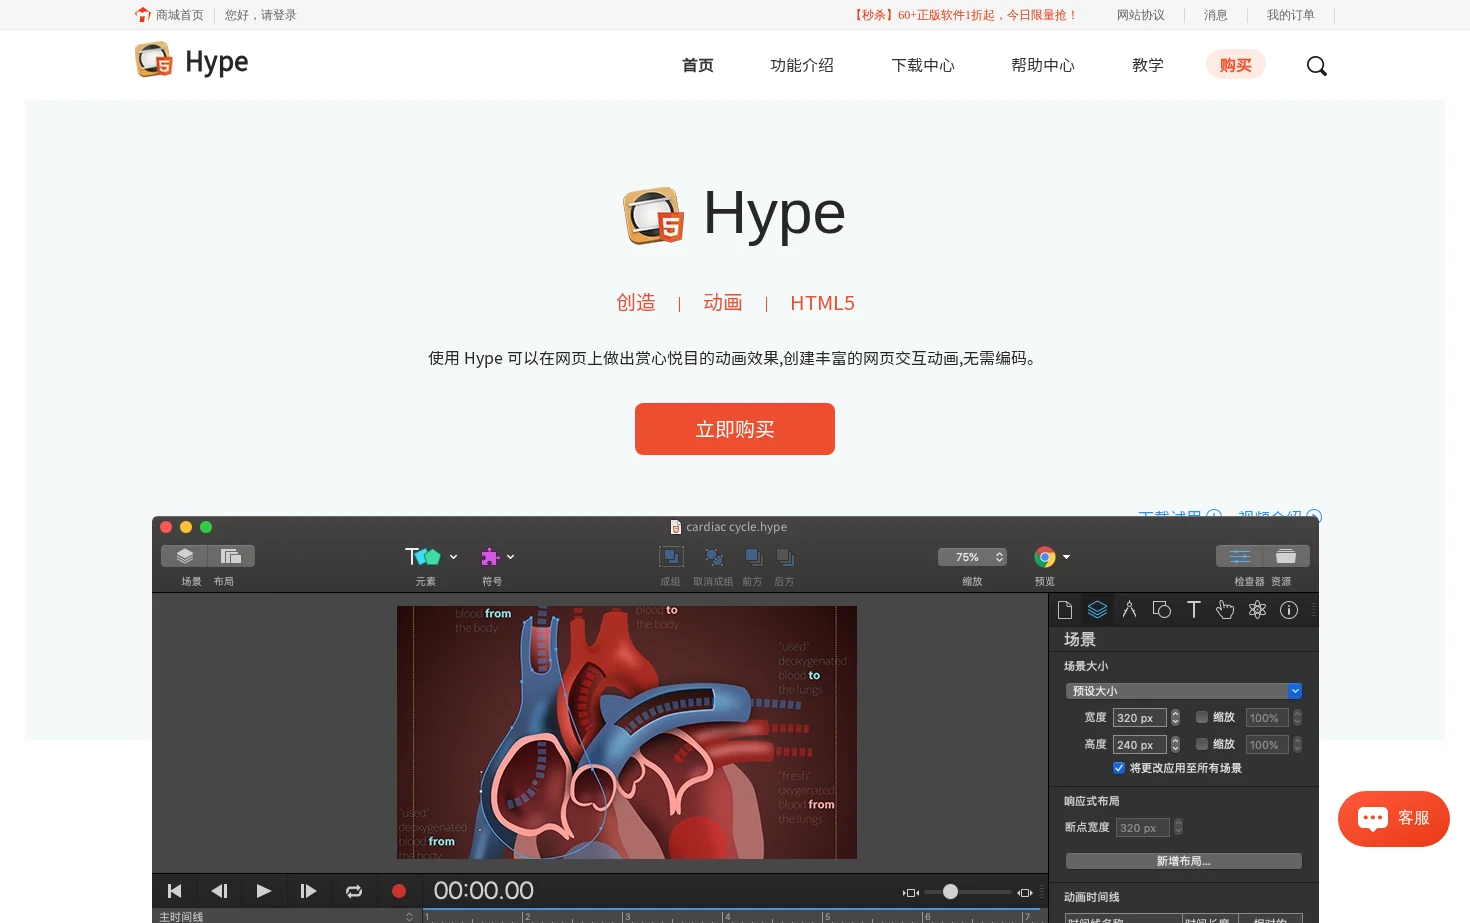The height and width of the screenshot is (923, 1470).
Task: Click the 取消成组 ungroup toolbar icon
Action: (713, 557)
